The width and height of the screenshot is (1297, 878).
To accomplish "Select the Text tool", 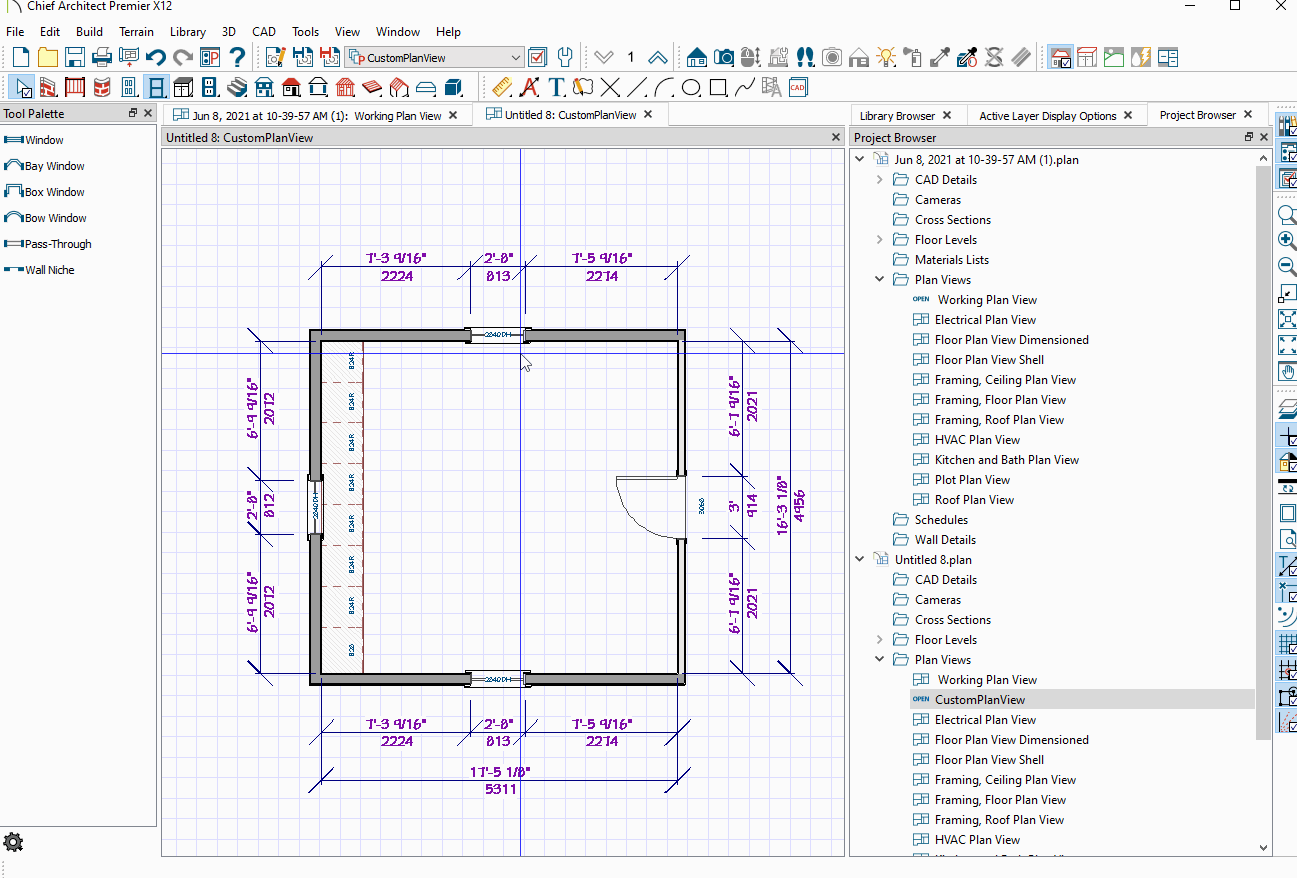I will [556, 88].
